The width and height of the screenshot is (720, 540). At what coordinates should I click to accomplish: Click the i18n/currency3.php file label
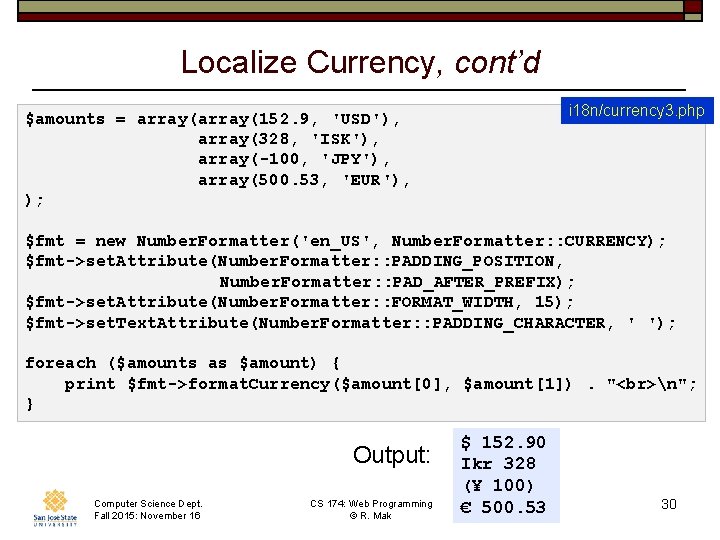(x=637, y=111)
